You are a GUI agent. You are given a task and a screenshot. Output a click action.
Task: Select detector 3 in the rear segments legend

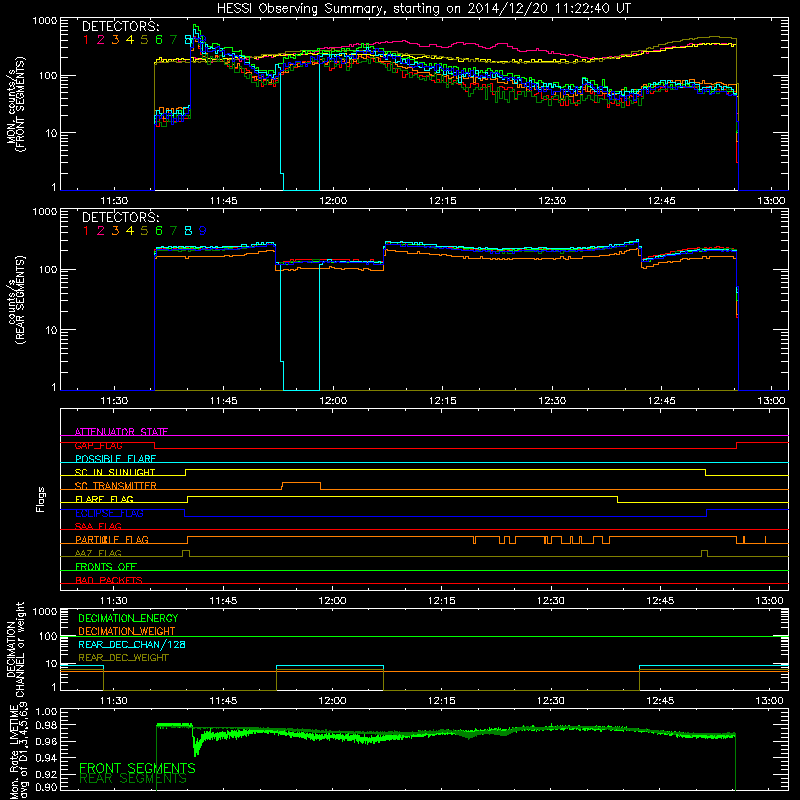(115, 231)
